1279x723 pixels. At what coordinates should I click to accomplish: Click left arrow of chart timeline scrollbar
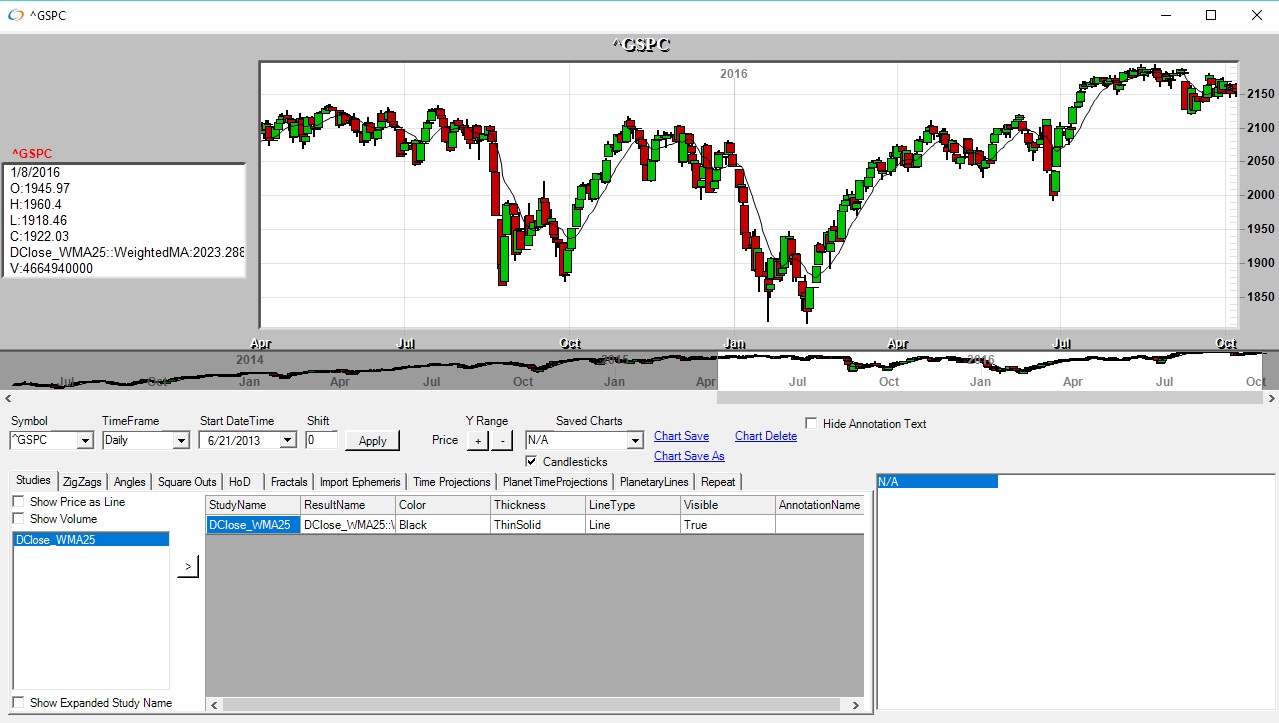pos(8,398)
